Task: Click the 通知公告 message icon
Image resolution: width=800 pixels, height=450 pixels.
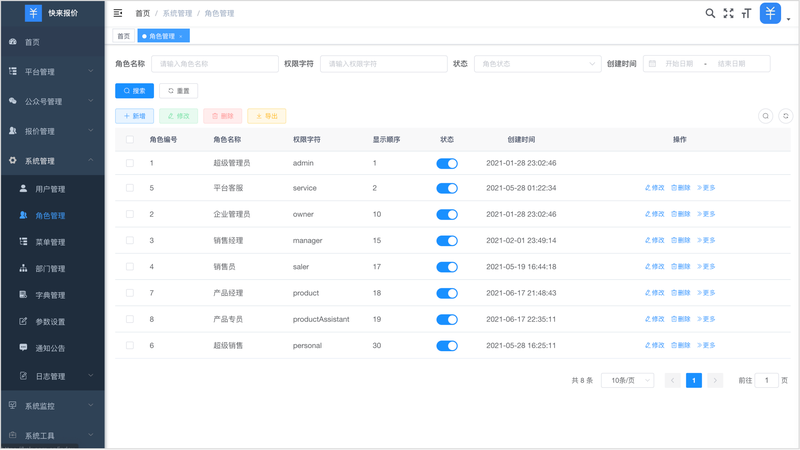Action: pyautogui.click(x=23, y=347)
